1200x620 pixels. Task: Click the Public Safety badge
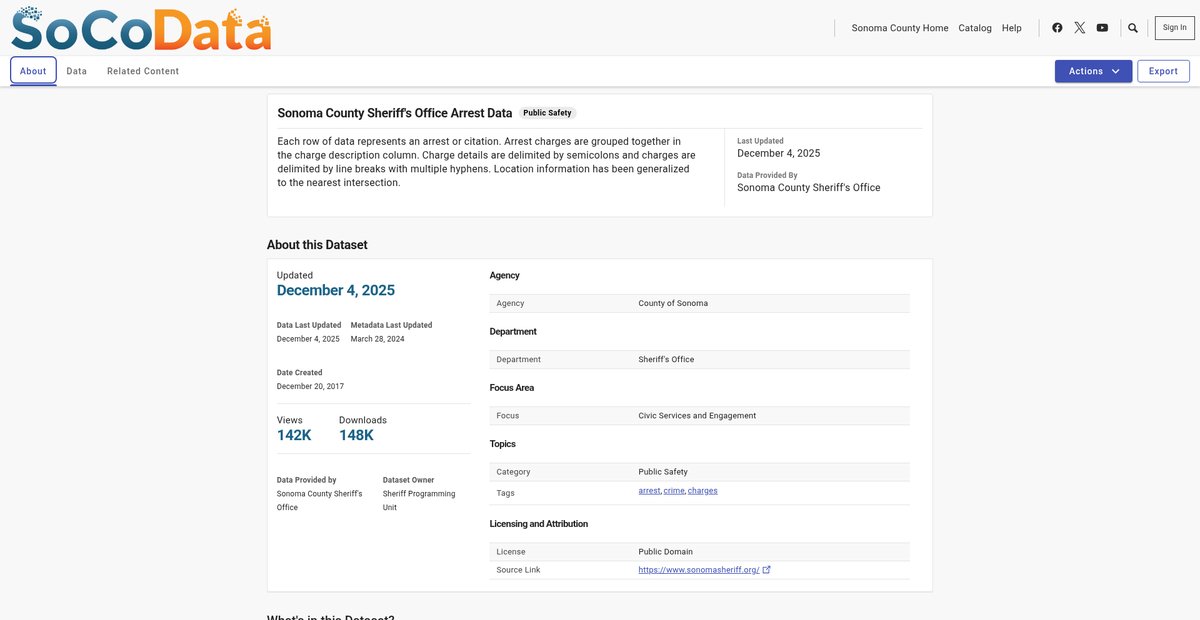(548, 113)
